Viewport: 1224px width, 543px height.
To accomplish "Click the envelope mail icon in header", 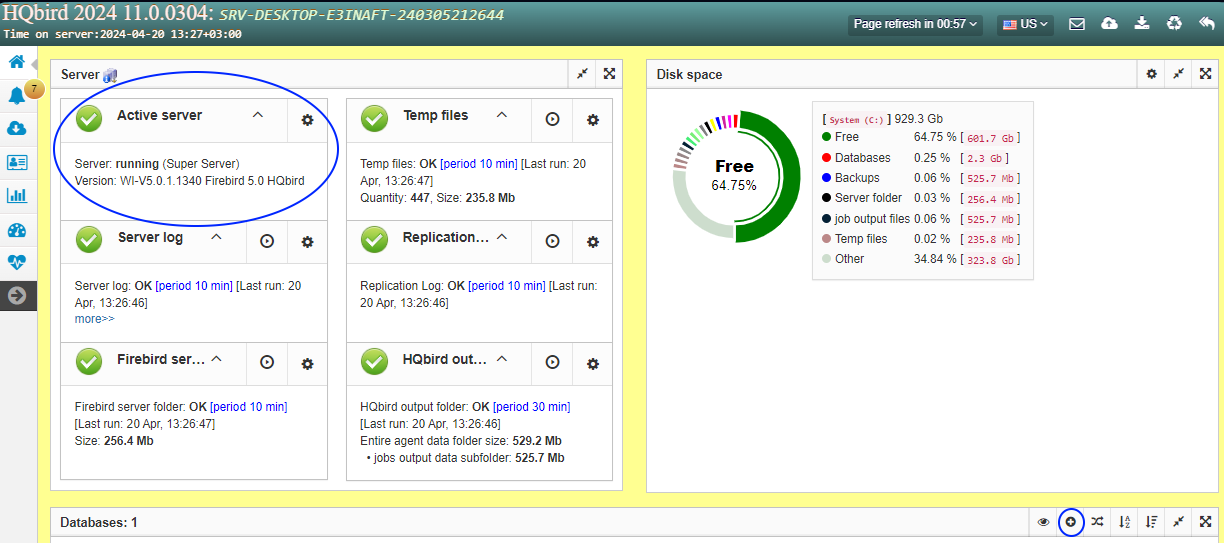I will (x=1077, y=24).
